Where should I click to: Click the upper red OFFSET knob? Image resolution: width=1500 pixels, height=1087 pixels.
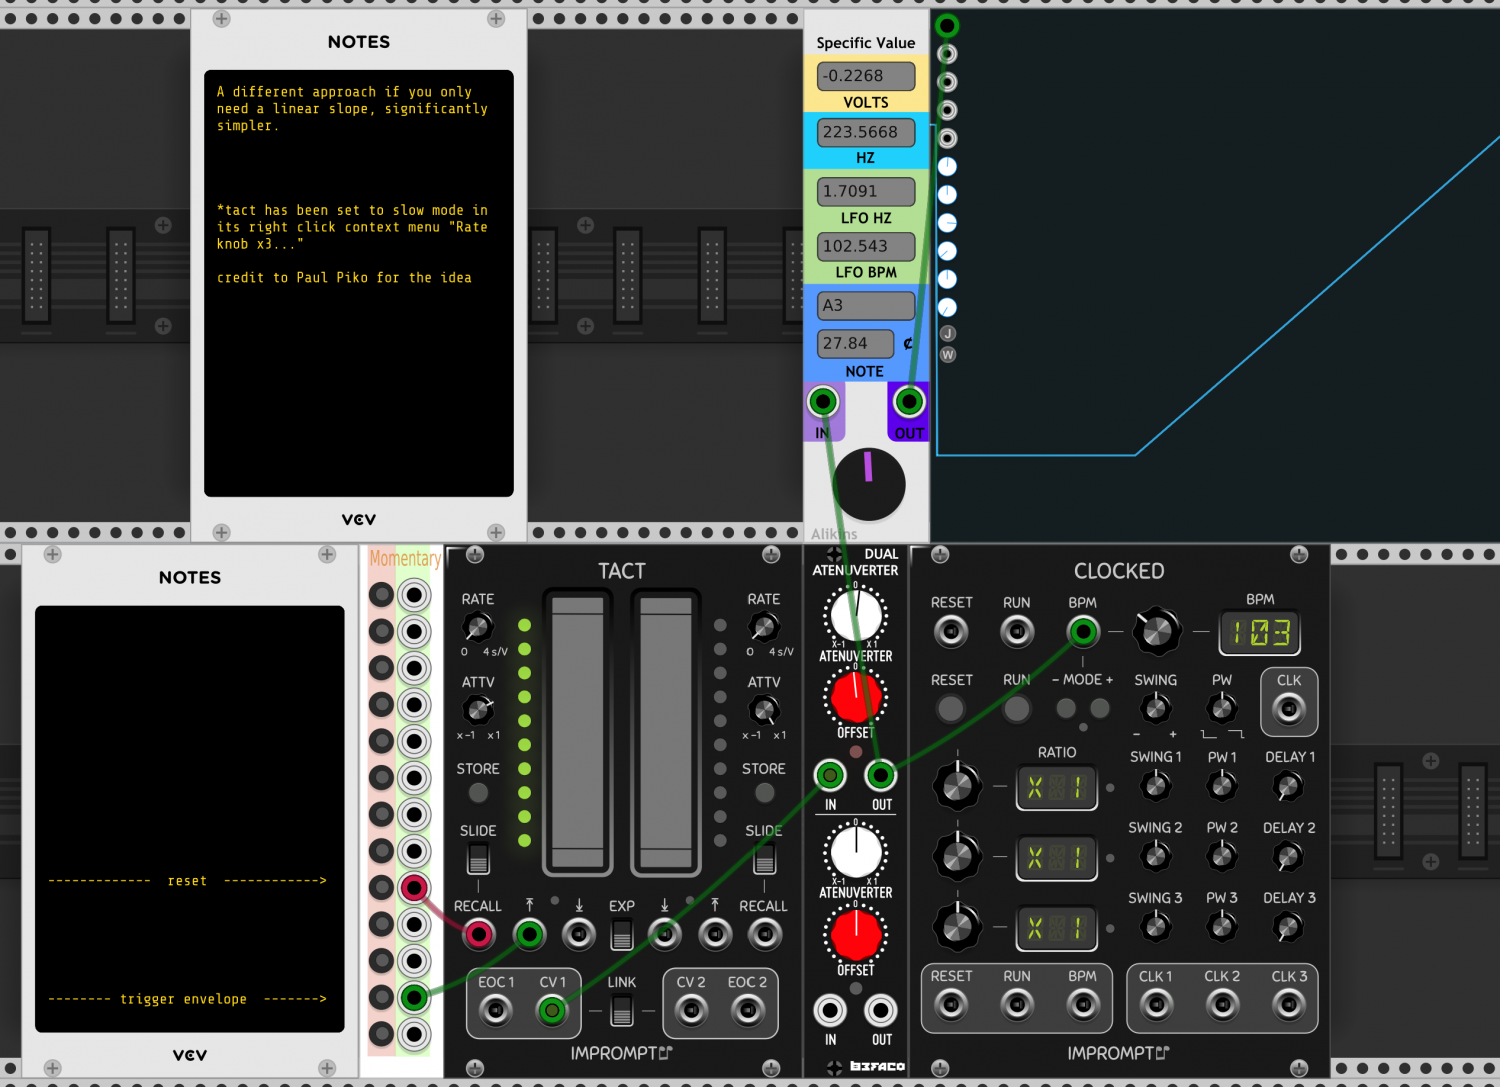tap(856, 696)
